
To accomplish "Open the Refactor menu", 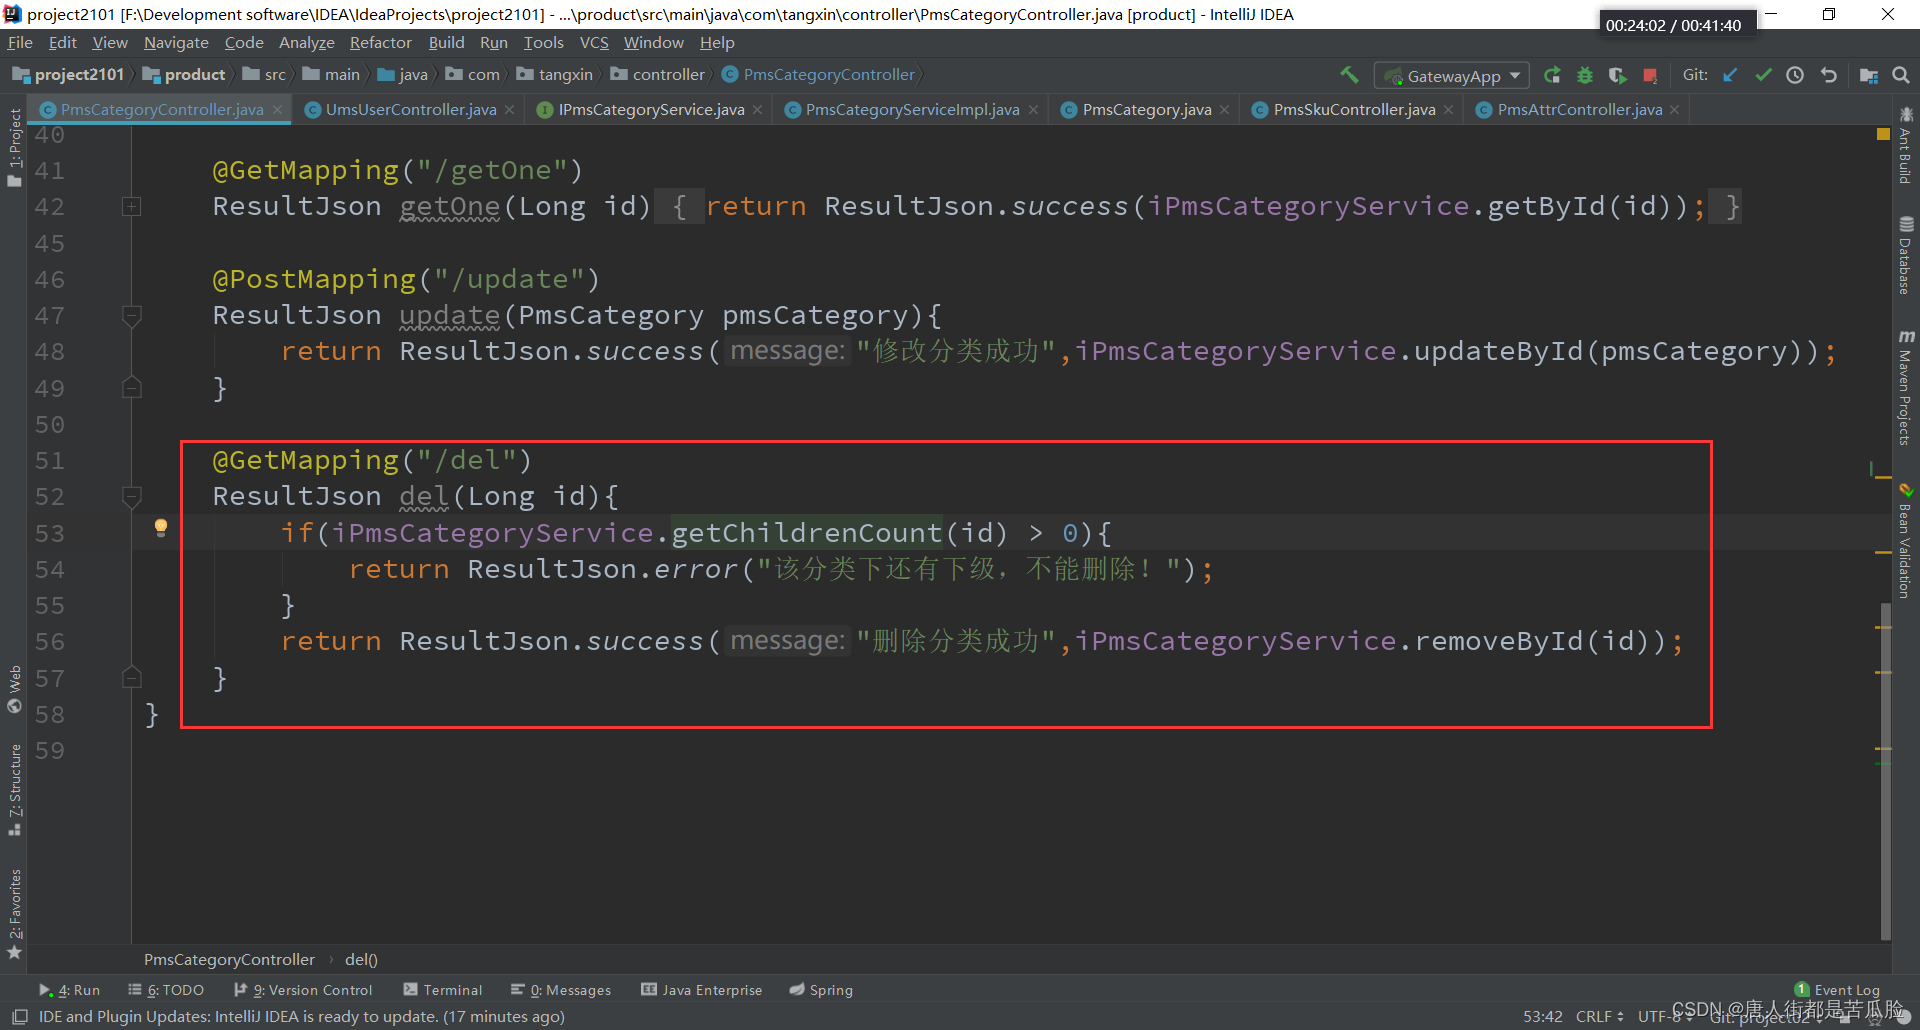I will pyautogui.click(x=380, y=42).
